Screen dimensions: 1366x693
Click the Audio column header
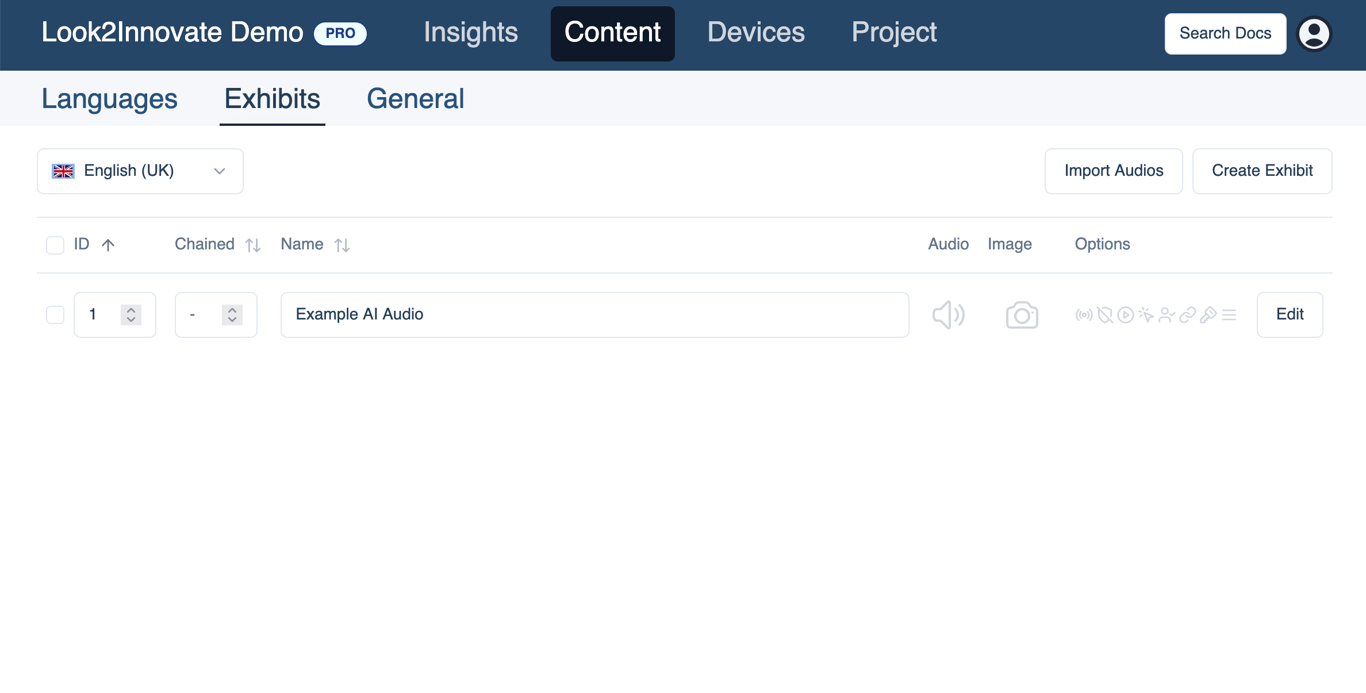[948, 244]
